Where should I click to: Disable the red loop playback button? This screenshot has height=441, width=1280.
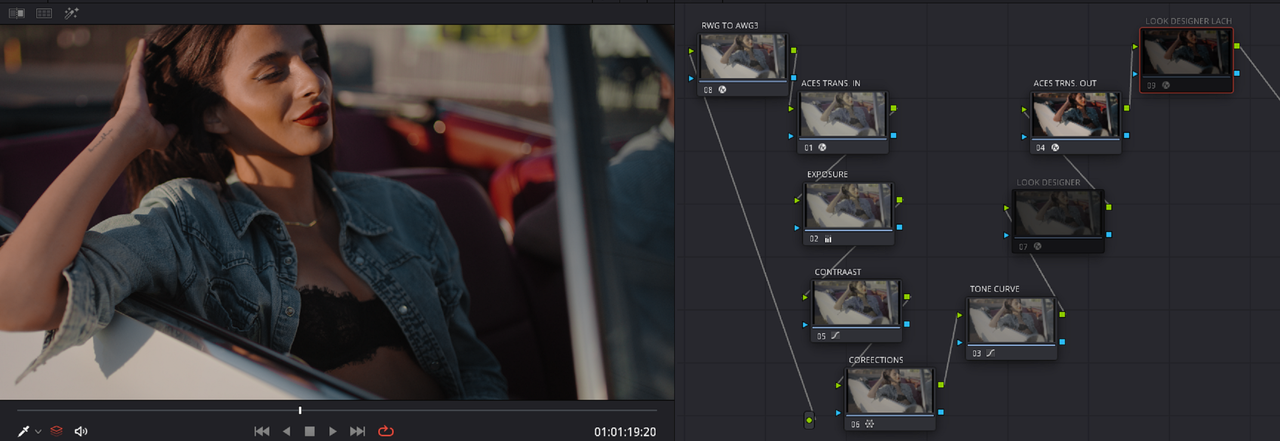pyautogui.click(x=386, y=431)
